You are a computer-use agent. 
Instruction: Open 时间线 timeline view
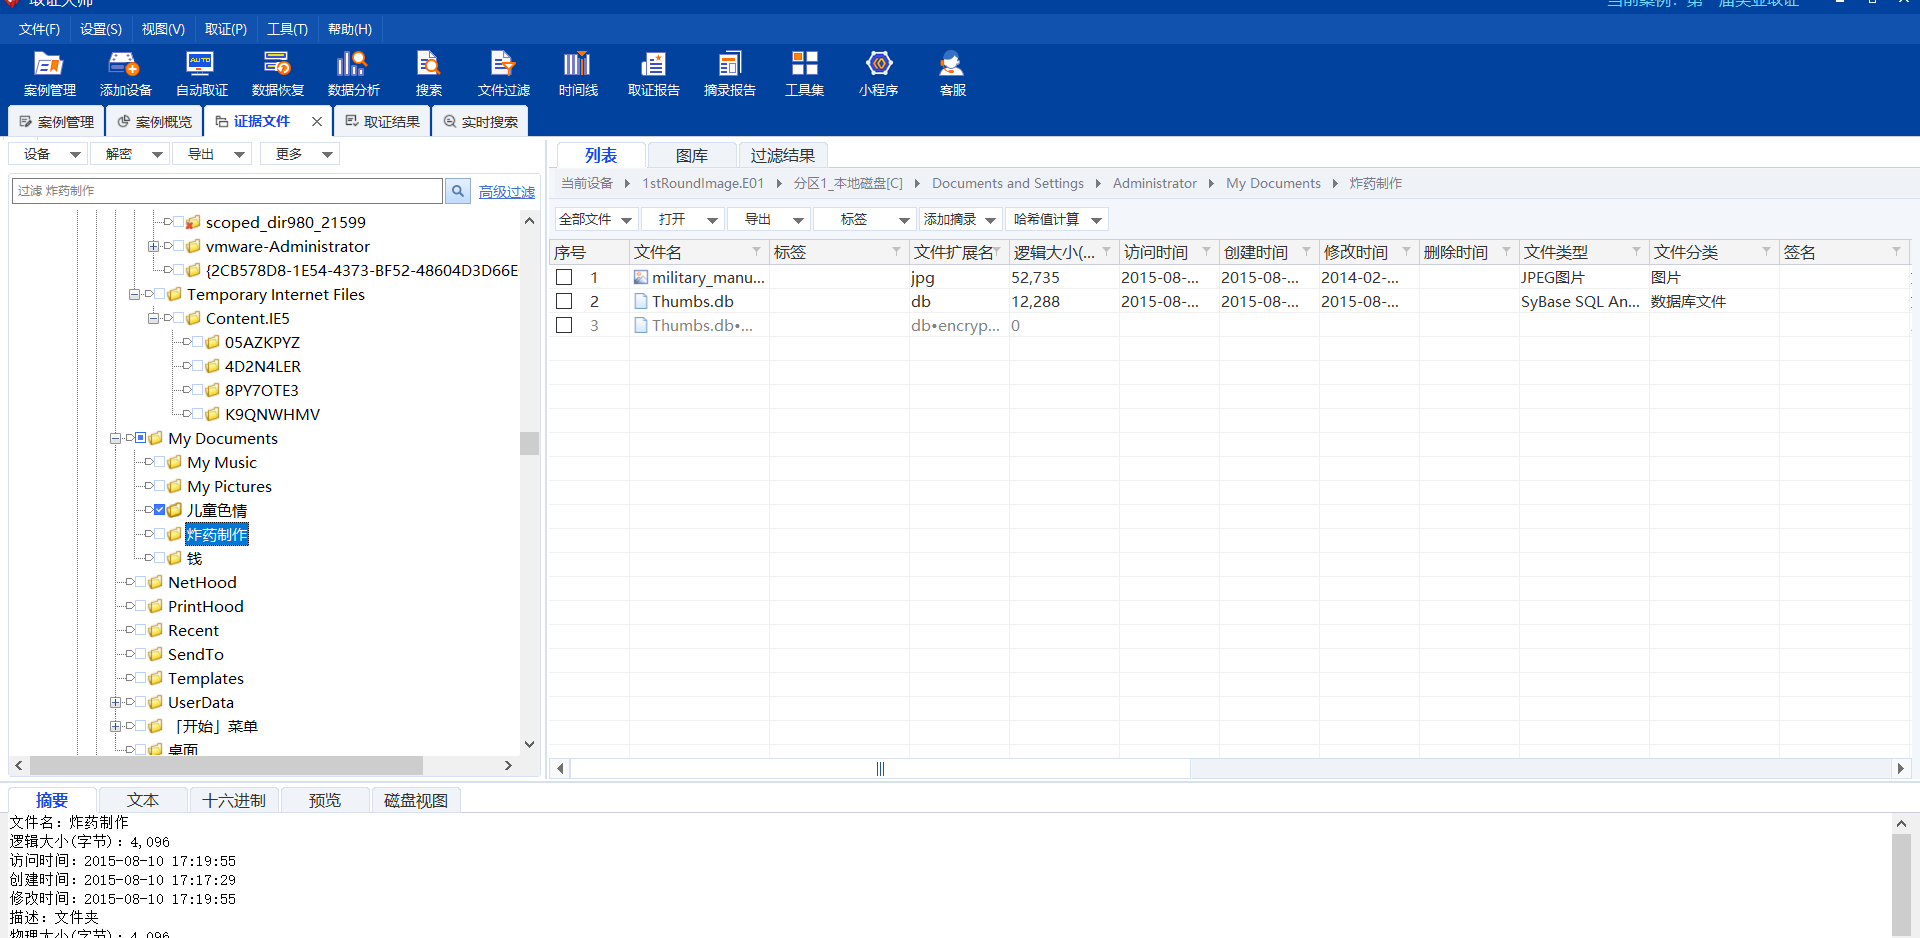pos(578,74)
